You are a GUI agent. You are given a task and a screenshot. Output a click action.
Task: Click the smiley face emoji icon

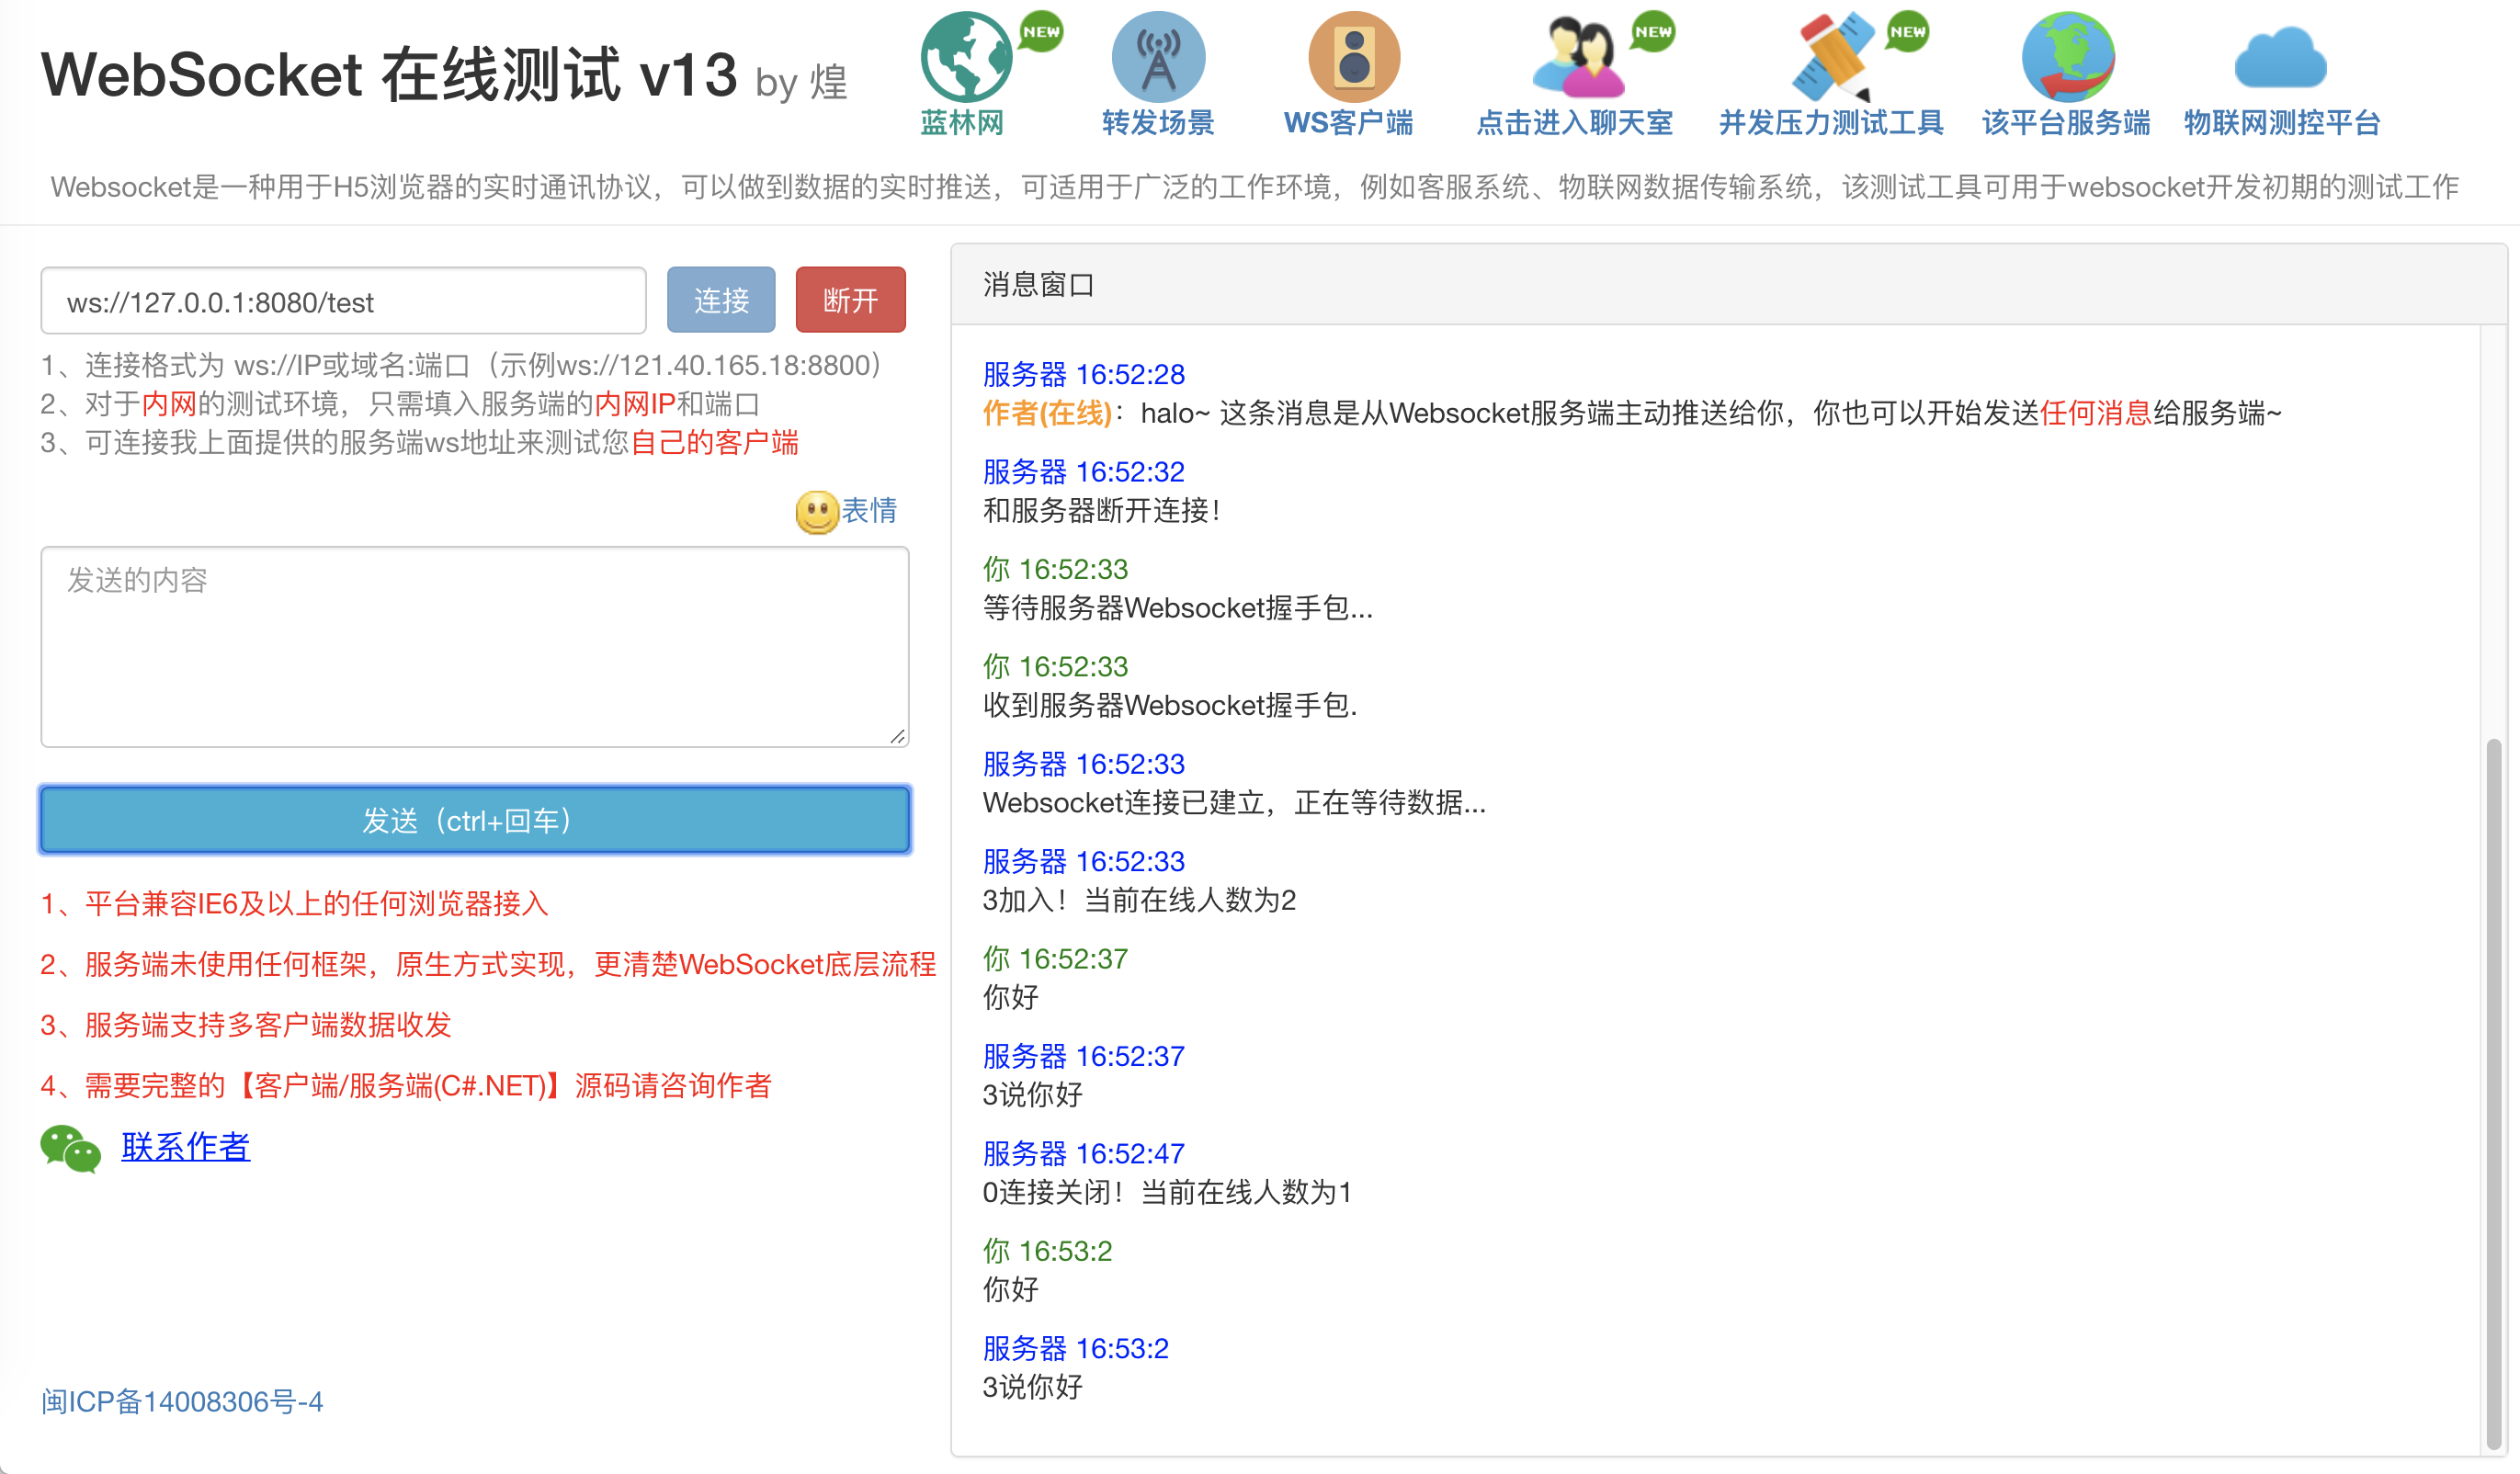tap(816, 512)
